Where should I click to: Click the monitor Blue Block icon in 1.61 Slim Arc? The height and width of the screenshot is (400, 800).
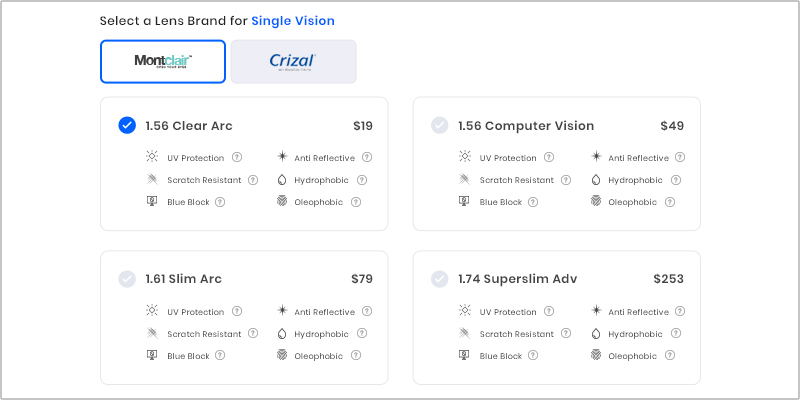pyautogui.click(x=152, y=355)
